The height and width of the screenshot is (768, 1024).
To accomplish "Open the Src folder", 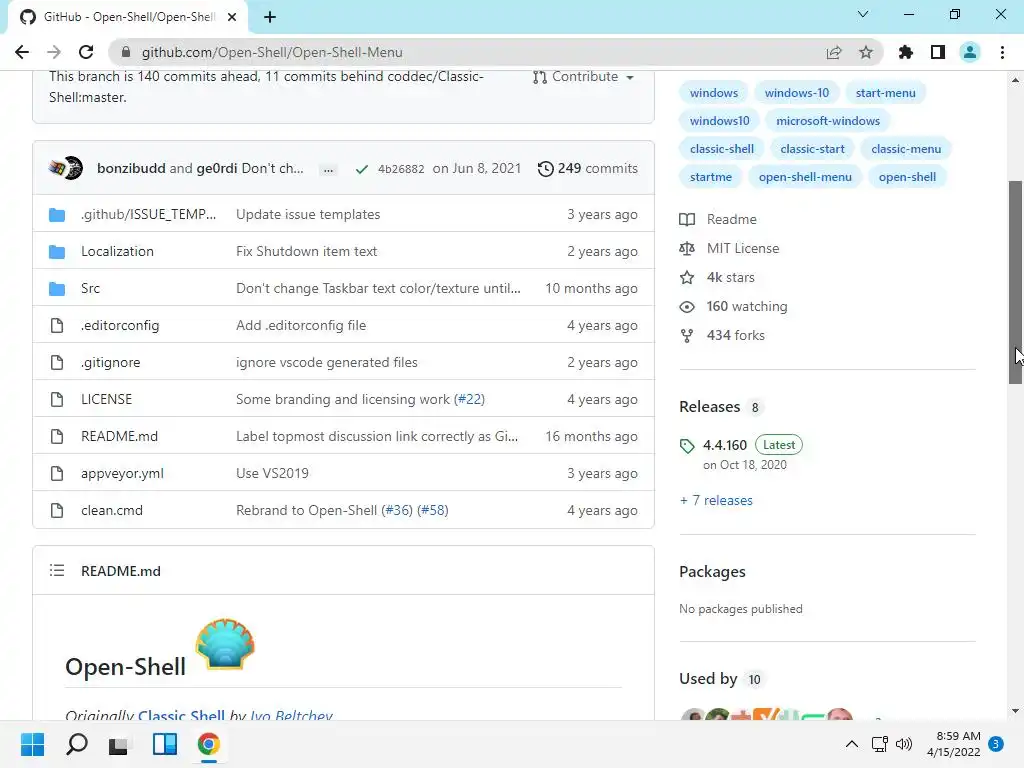I will (x=90, y=288).
